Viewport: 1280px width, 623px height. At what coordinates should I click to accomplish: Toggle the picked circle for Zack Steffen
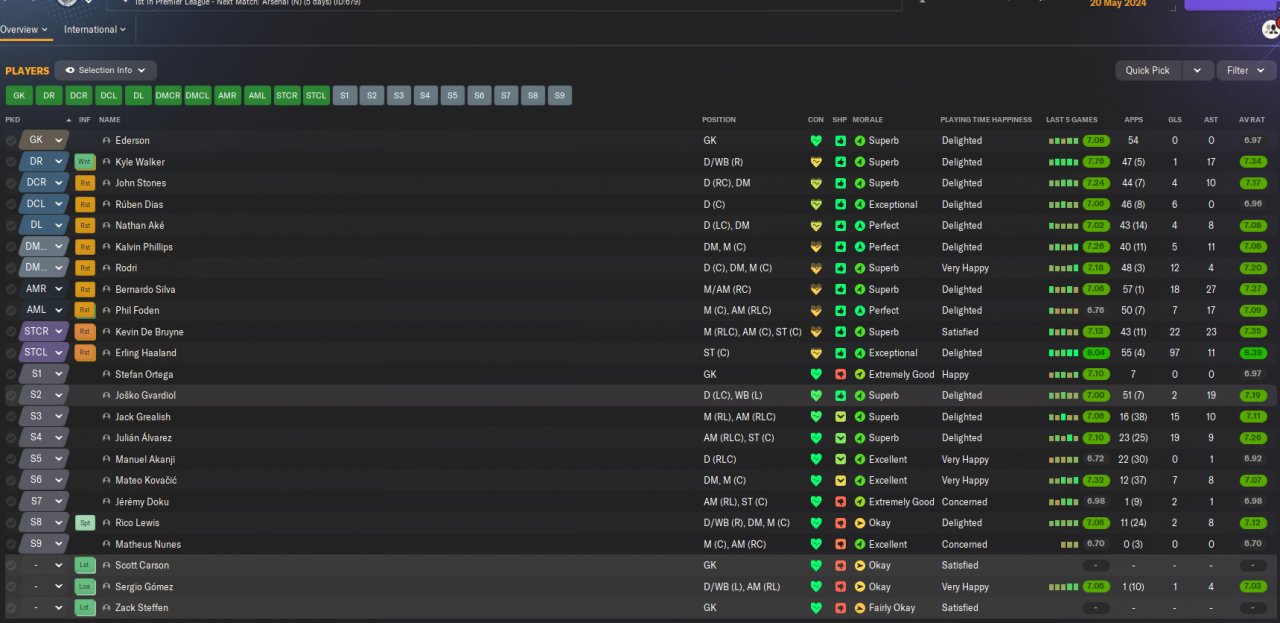11,608
